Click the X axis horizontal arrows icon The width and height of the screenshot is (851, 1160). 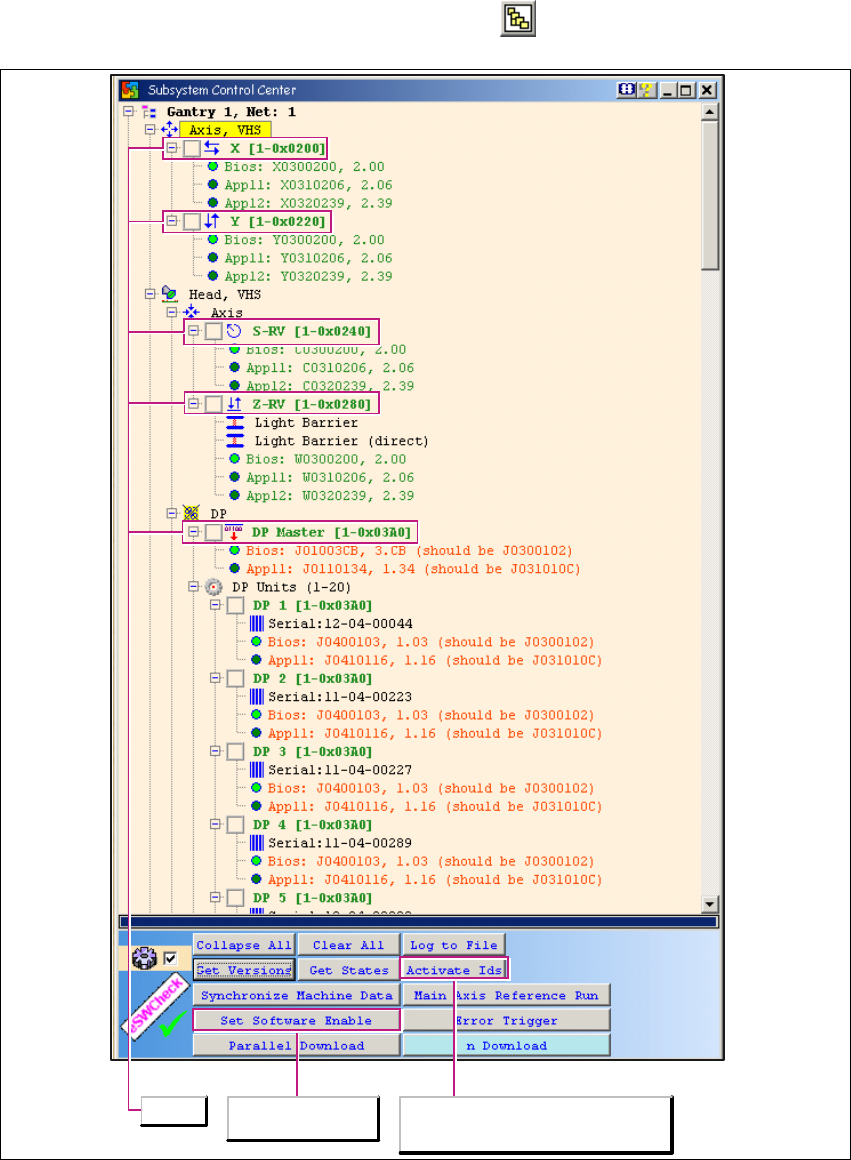pyautogui.click(x=211, y=148)
